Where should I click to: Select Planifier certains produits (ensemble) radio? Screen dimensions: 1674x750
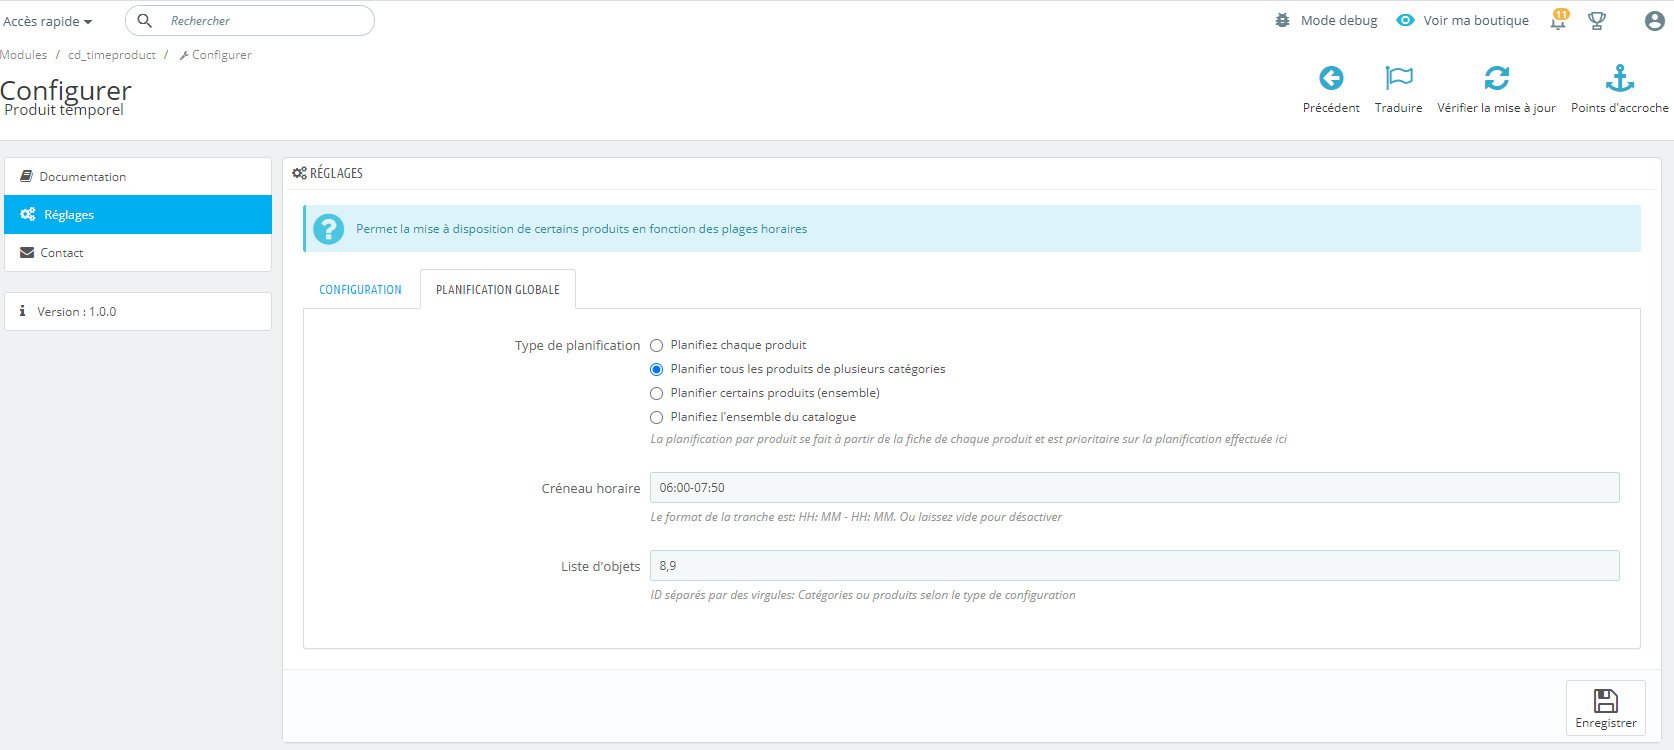click(x=657, y=394)
